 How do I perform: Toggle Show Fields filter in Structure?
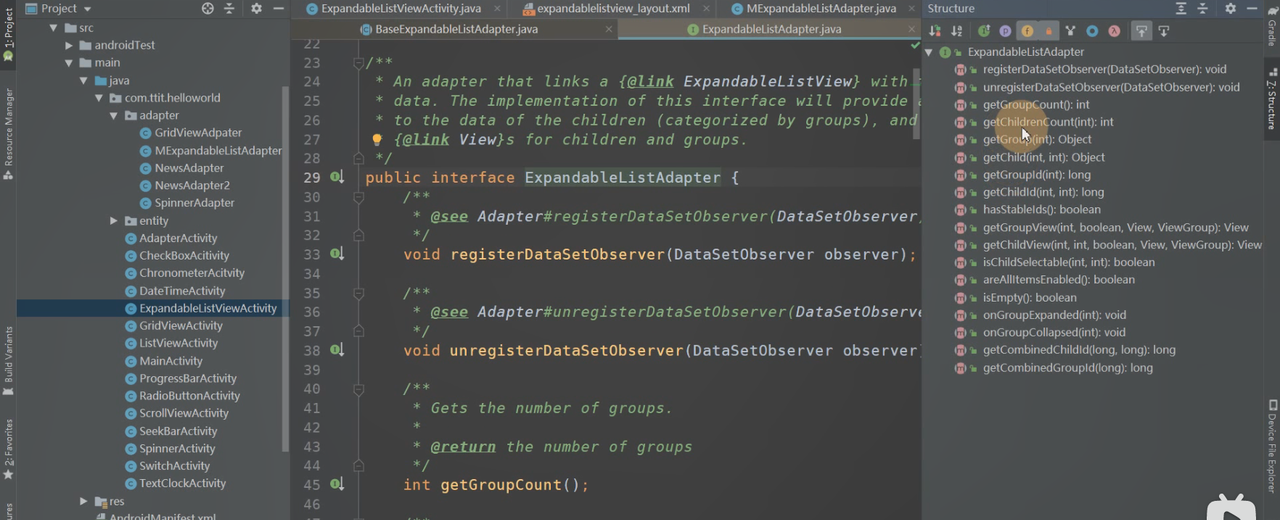pos(1027,31)
